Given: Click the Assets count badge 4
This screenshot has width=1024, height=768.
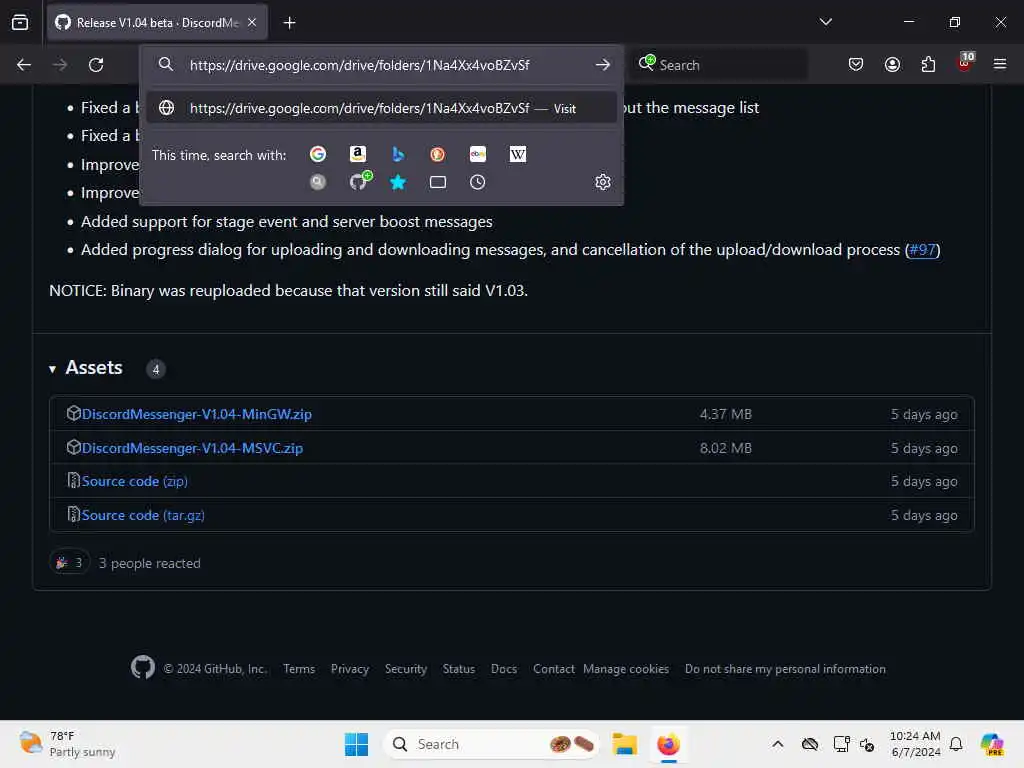Looking at the screenshot, I should [155, 370].
